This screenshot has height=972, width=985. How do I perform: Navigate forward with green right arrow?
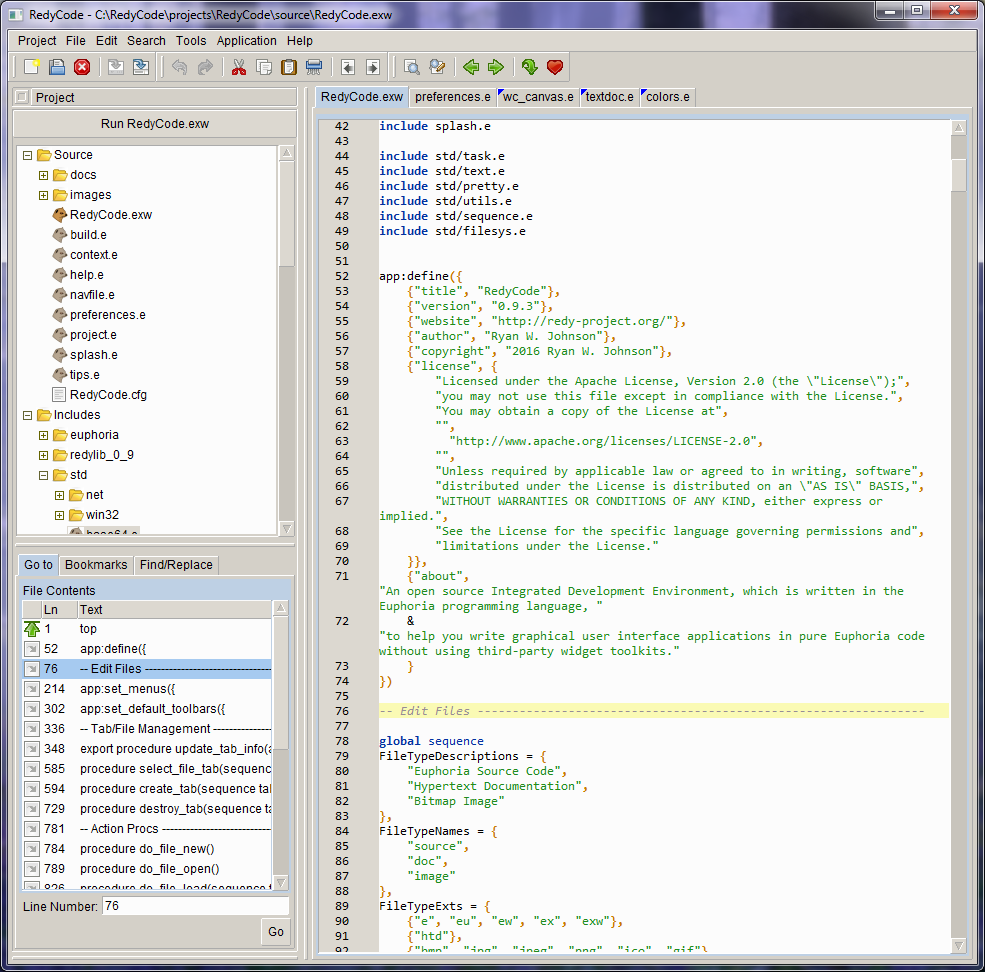click(496, 67)
